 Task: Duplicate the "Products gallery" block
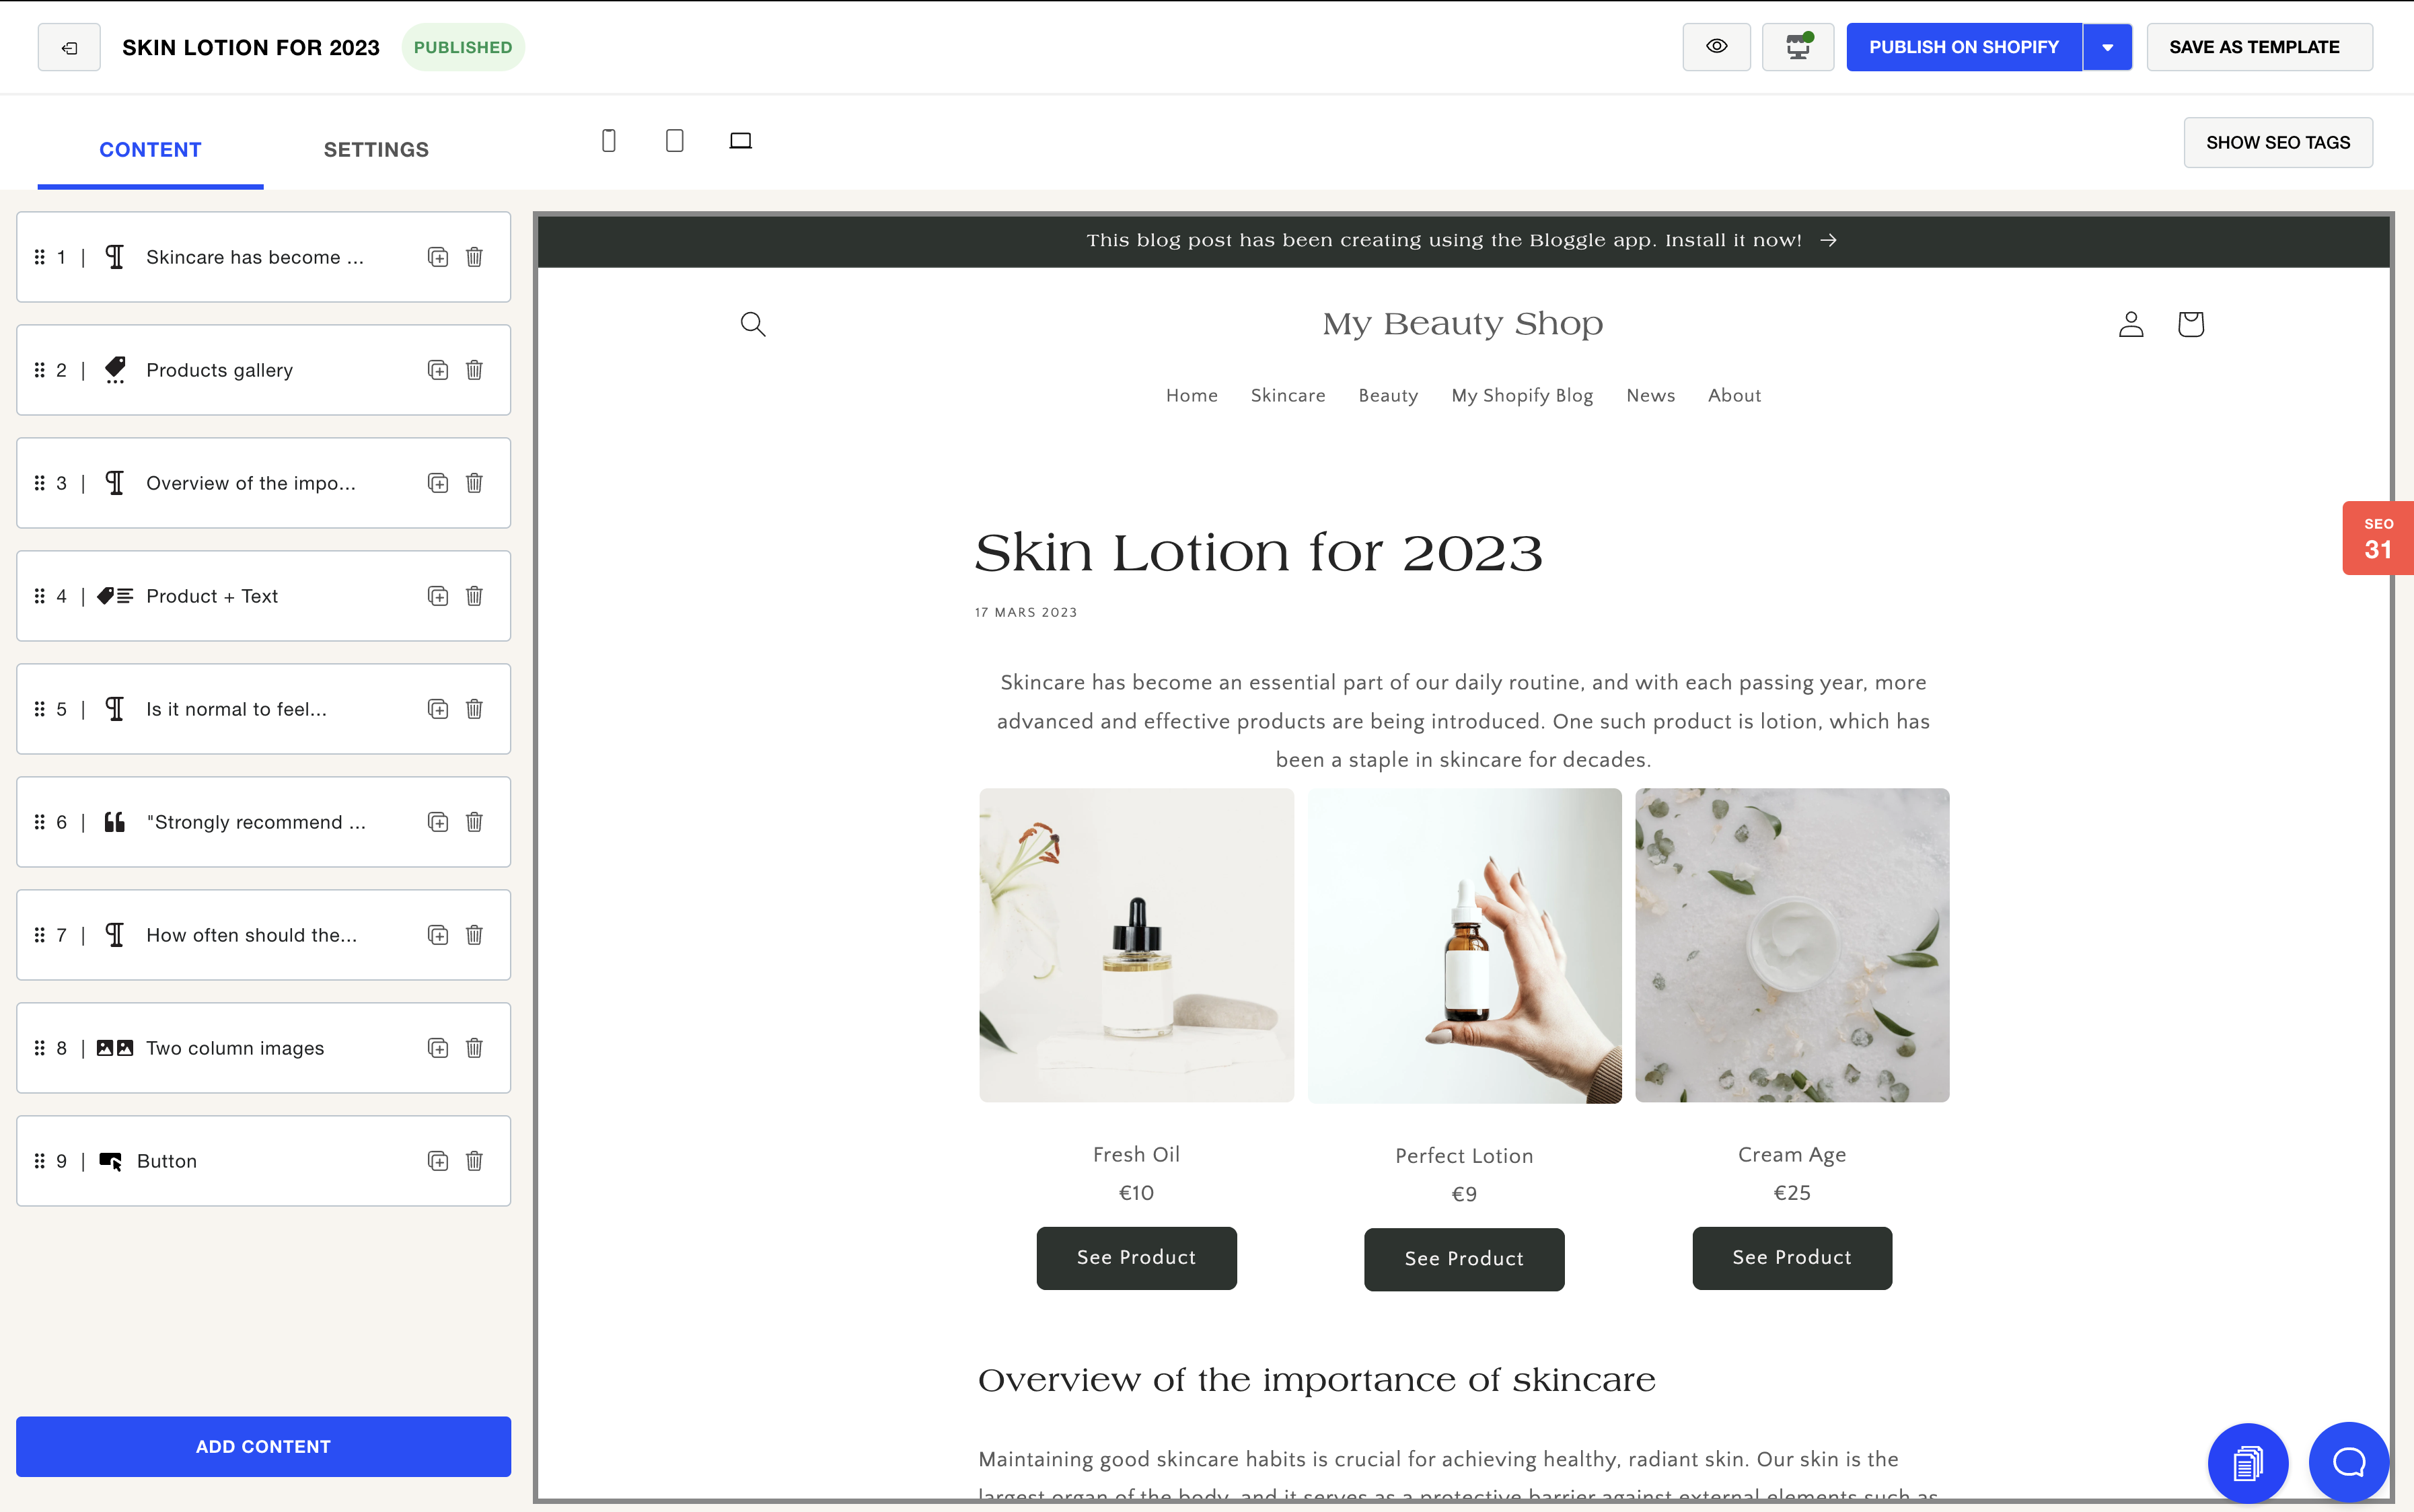pyautogui.click(x=437, y=369)
